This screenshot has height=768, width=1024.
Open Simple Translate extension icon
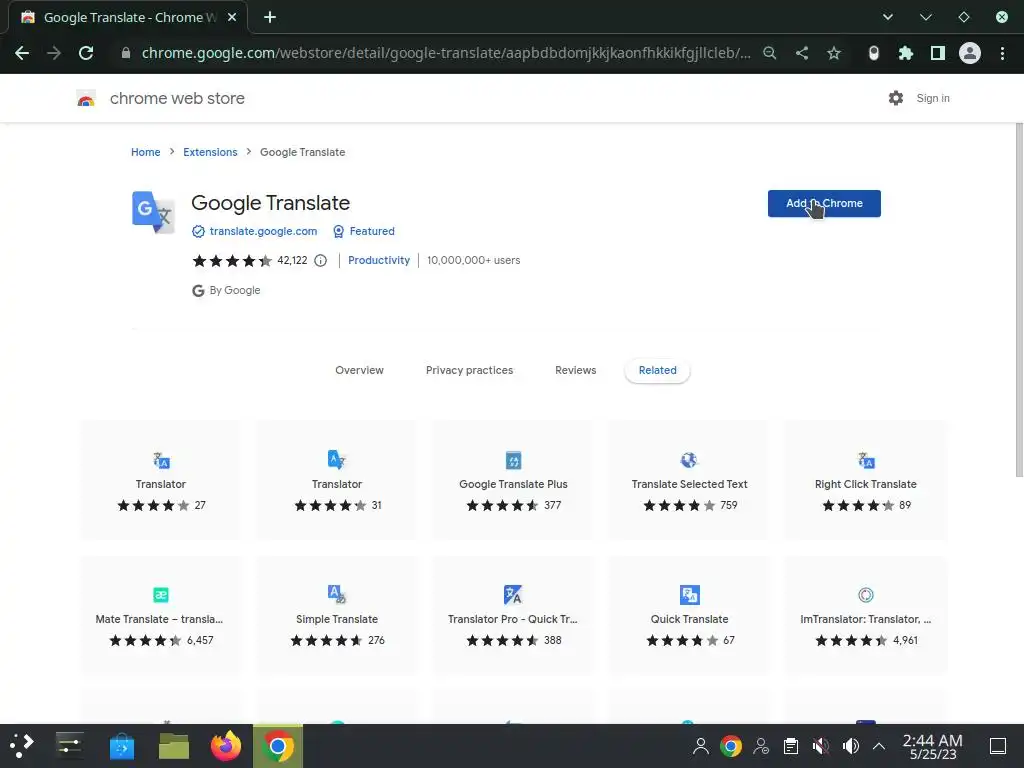pos(337,594)
